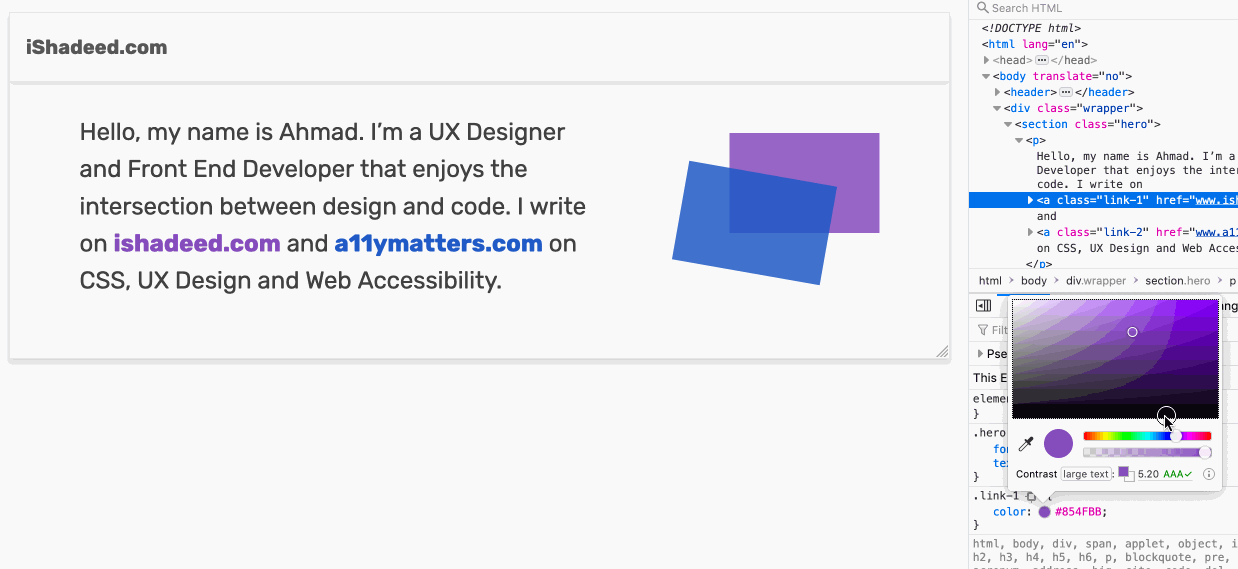Open the ishadeed.com link in page
Screen dimensions: 1238x569
coord(197,244)
